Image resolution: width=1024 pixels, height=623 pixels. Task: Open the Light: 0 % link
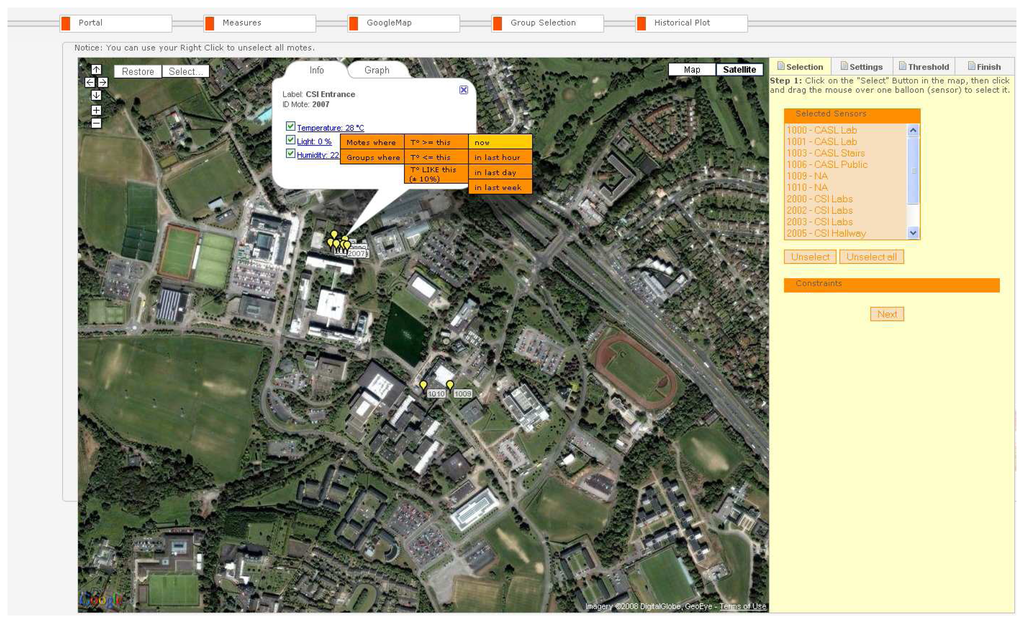pos(314,142)
